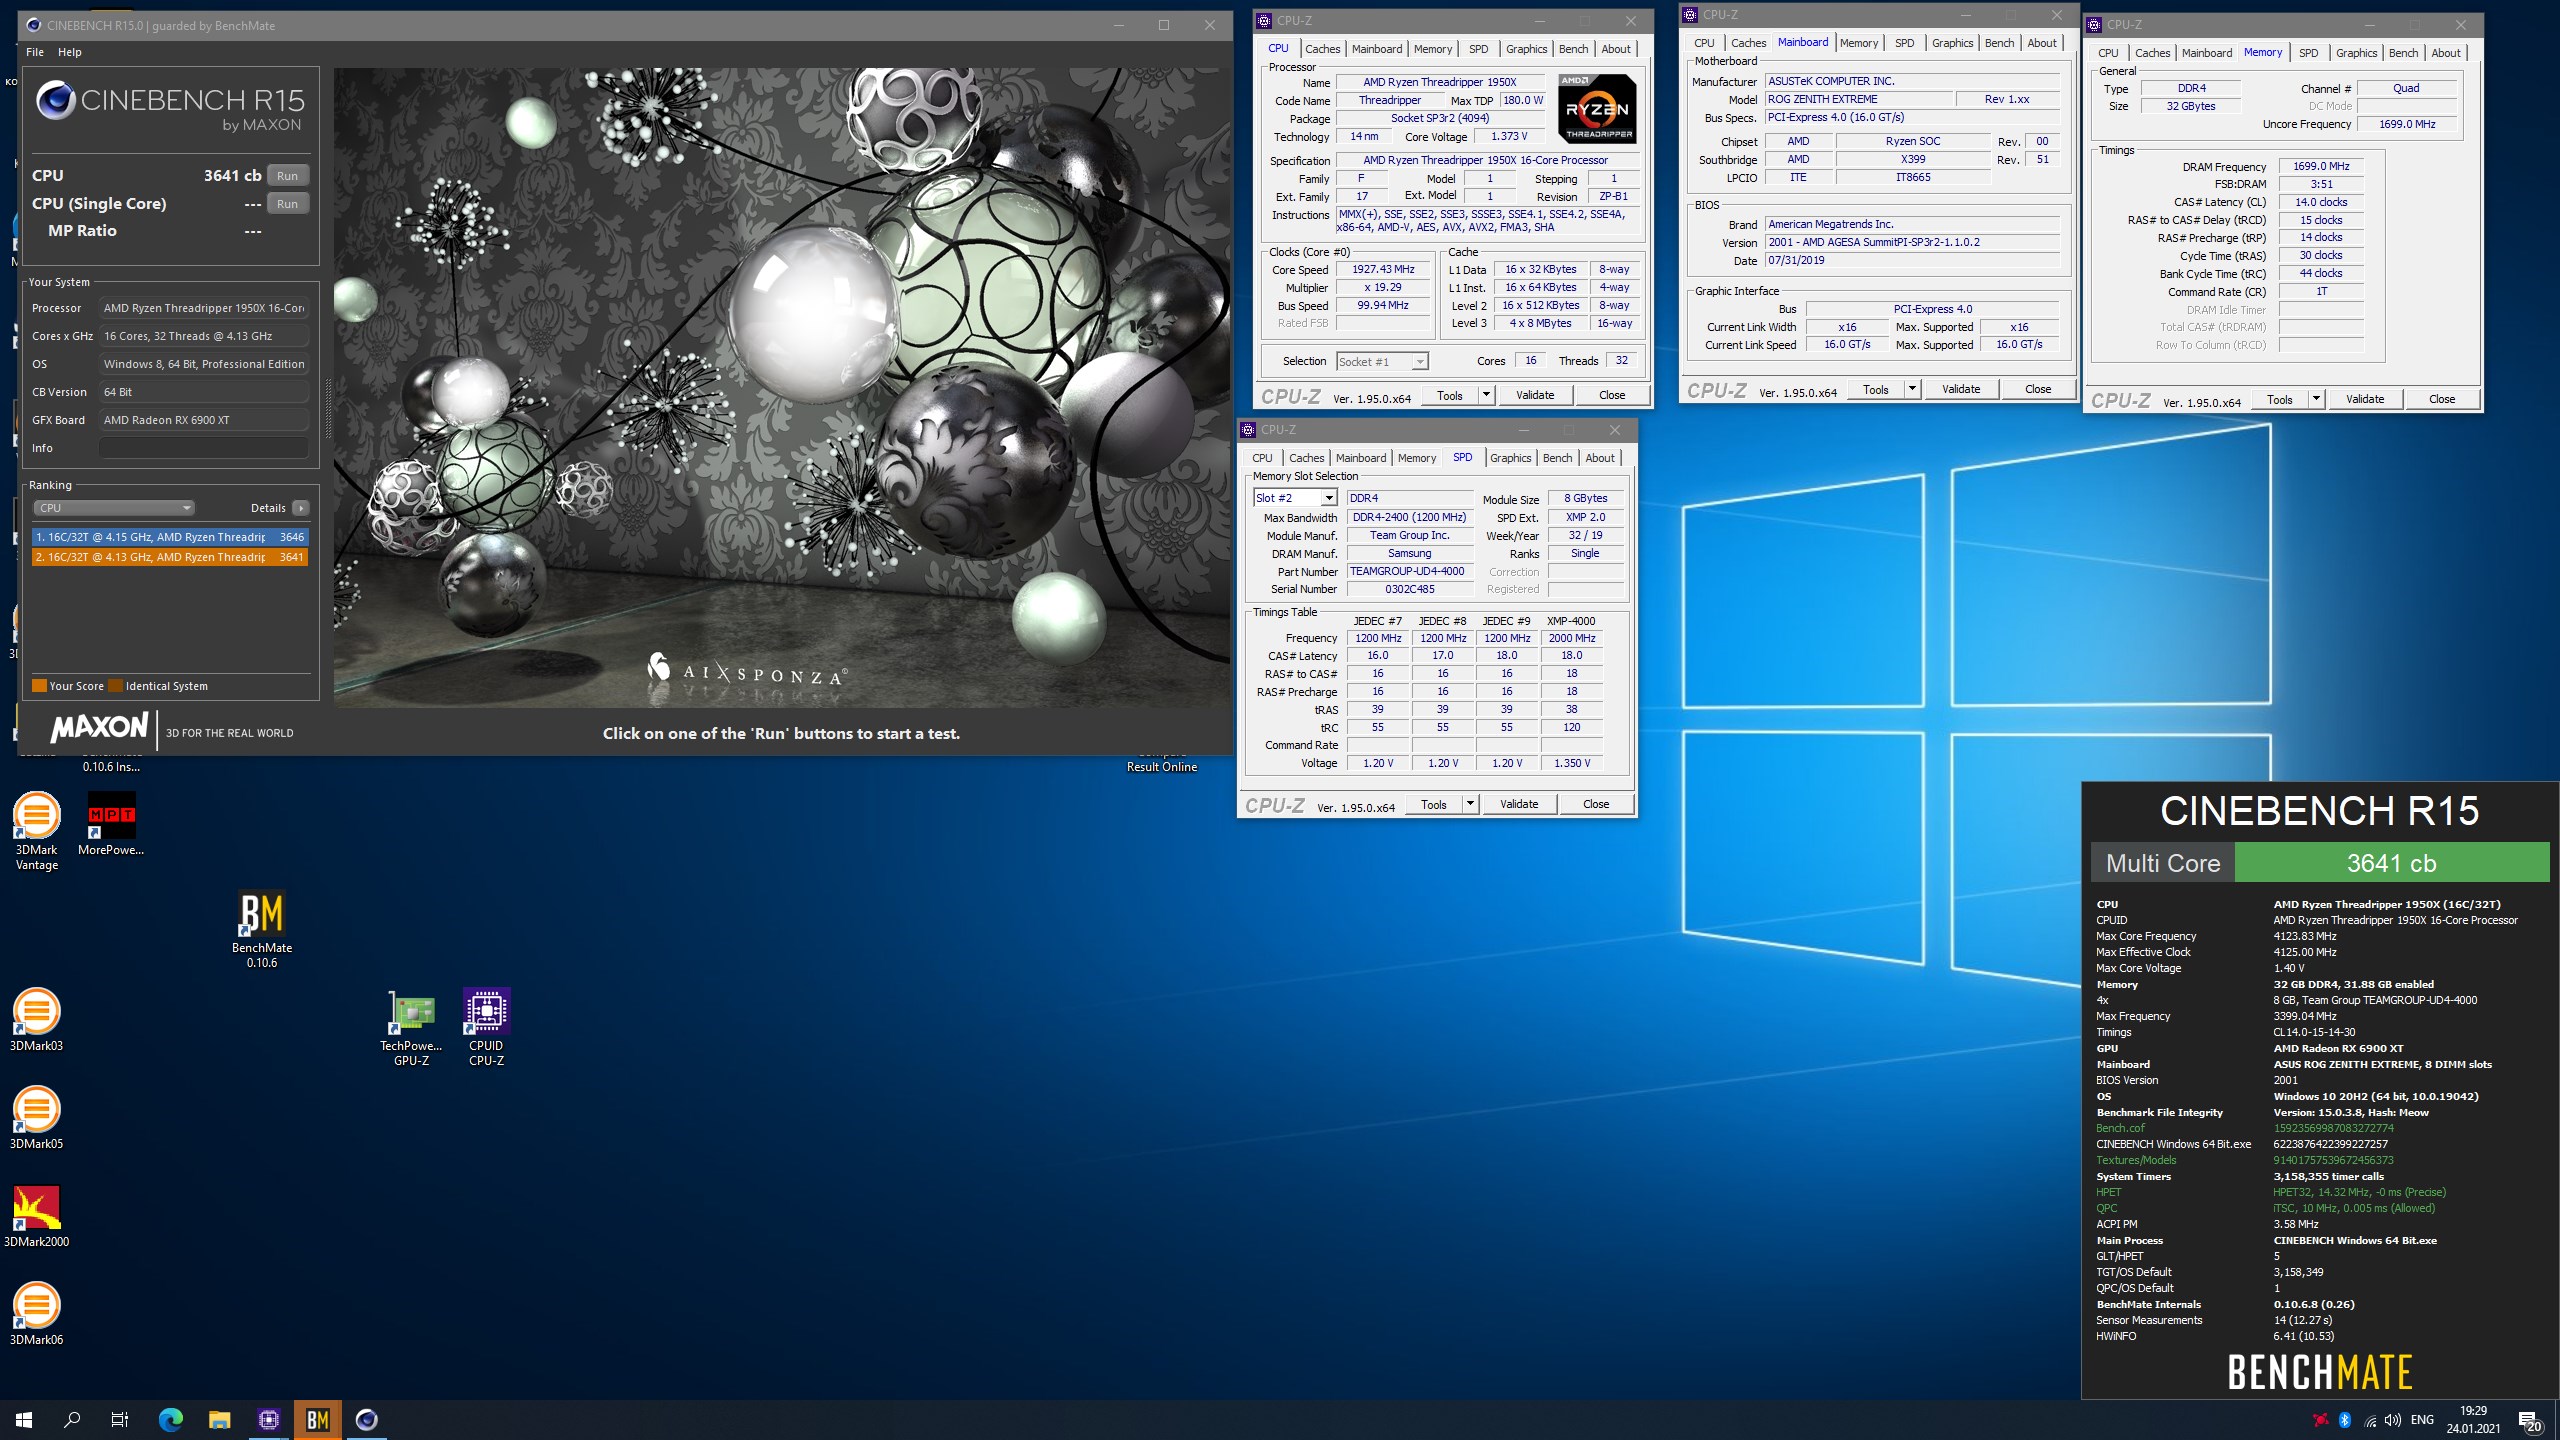
Task: Open Microsoft Edge from the taskbar
Action: (x=171, y=1420)
